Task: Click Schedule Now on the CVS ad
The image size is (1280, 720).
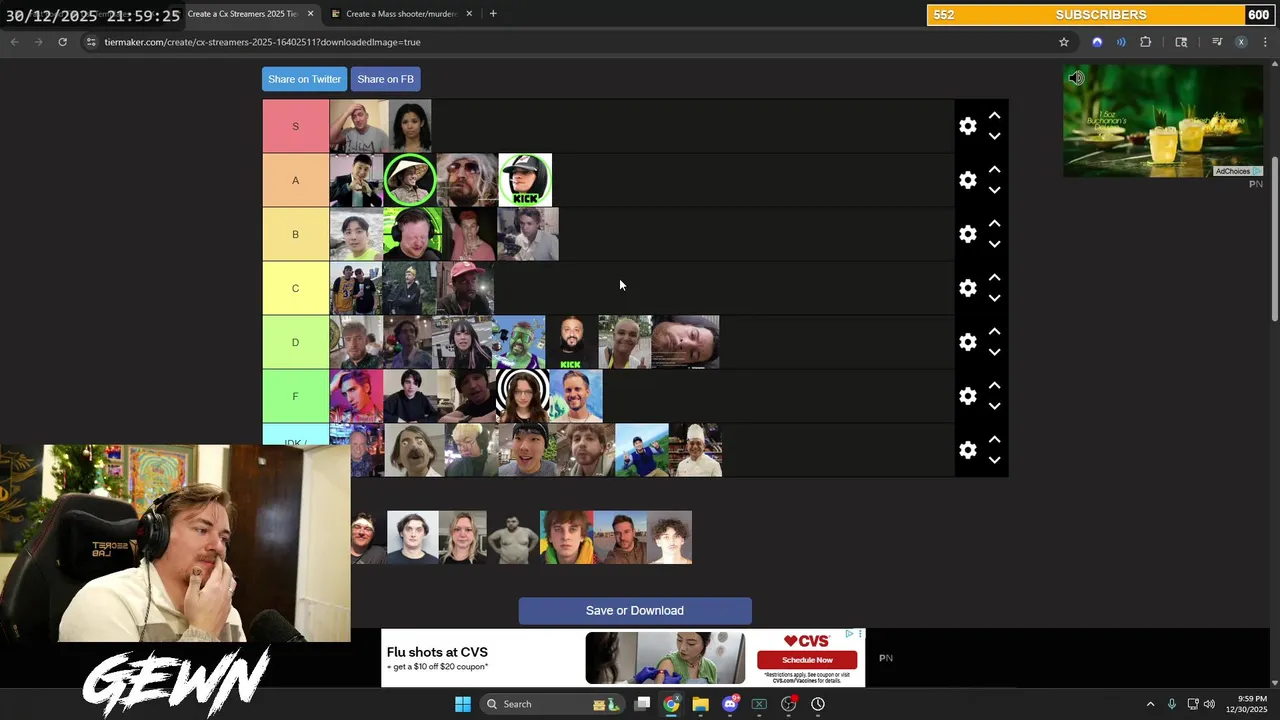Action: (807, 660)
